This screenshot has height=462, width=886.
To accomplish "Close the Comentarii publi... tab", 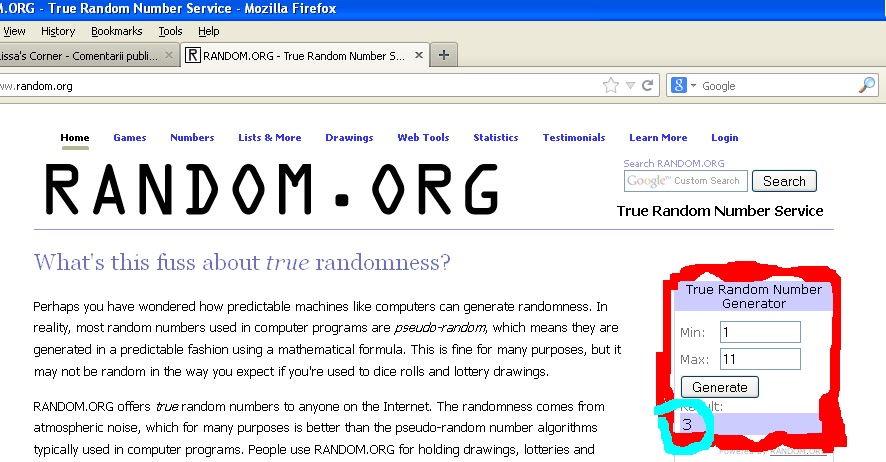I will (168, 55).
